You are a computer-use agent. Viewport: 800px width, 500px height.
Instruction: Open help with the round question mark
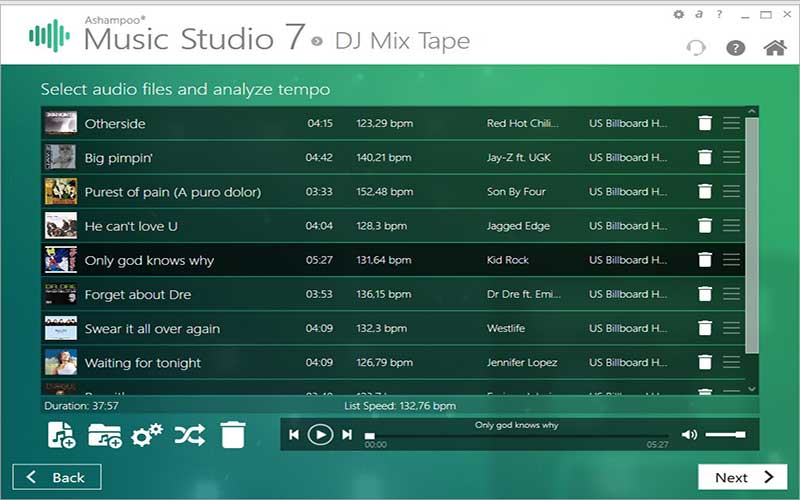(x=735, y=47)
